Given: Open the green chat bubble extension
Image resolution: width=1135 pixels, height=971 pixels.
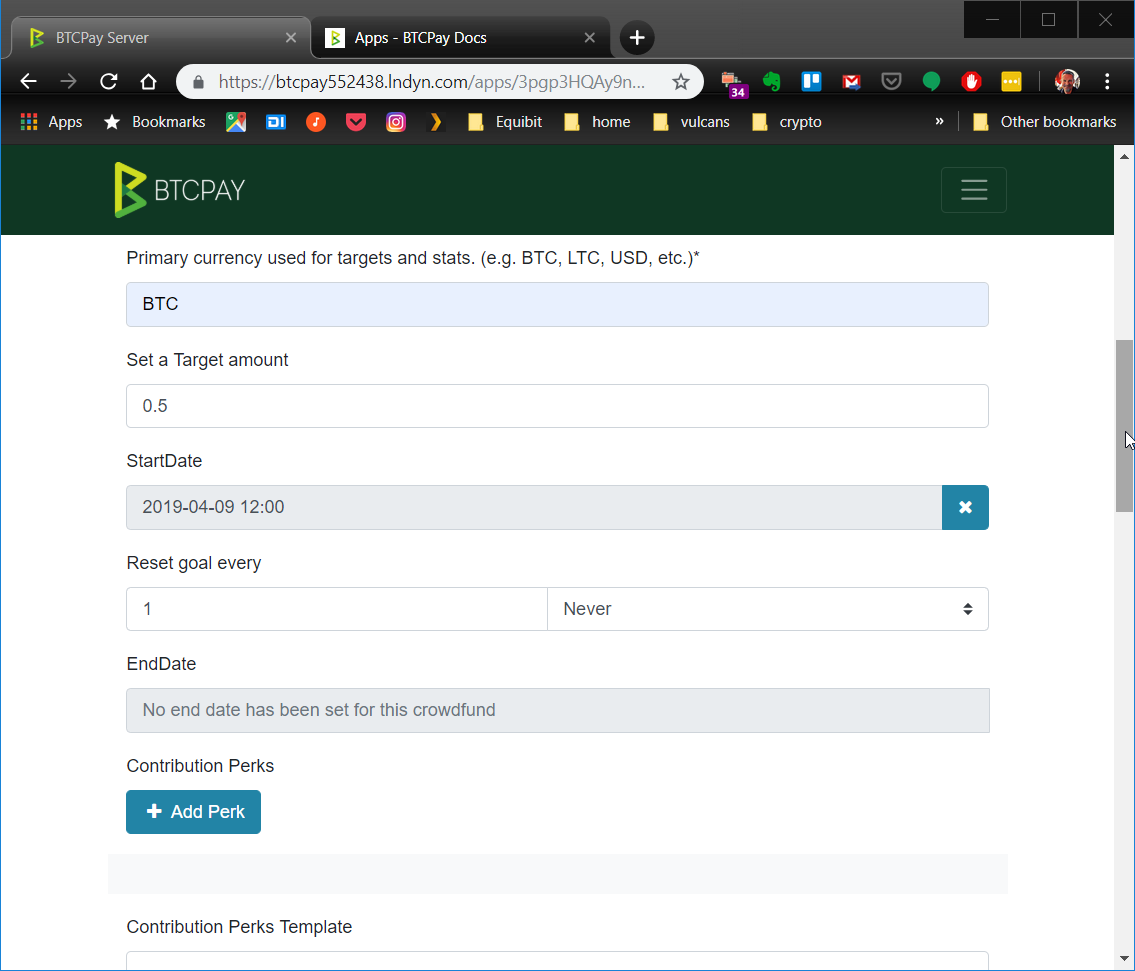Looking at the screenshot, I should pyautogui.click(x=931, y=81).
